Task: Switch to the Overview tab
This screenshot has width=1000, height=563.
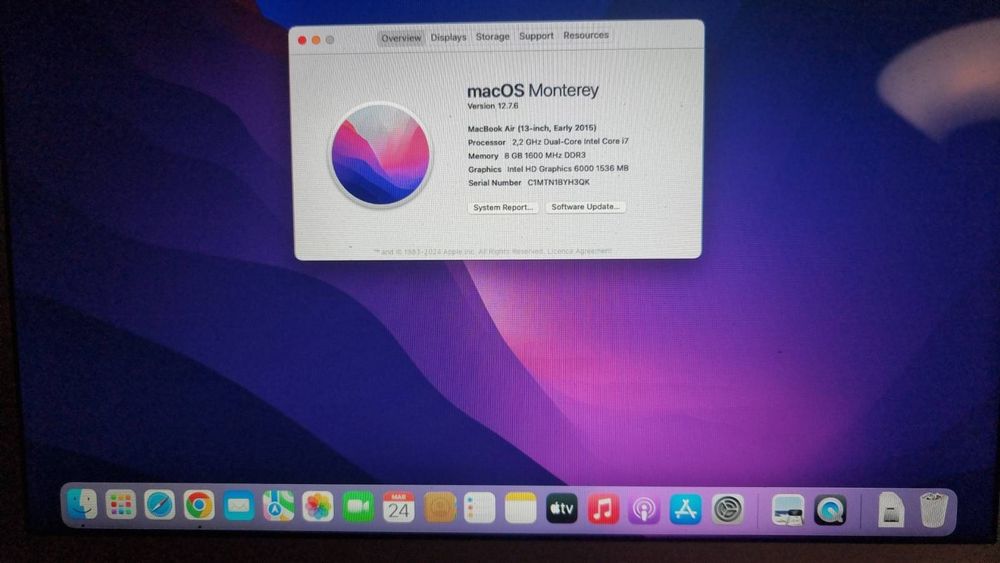Action: pyautogui.click(x=401, y=38)
